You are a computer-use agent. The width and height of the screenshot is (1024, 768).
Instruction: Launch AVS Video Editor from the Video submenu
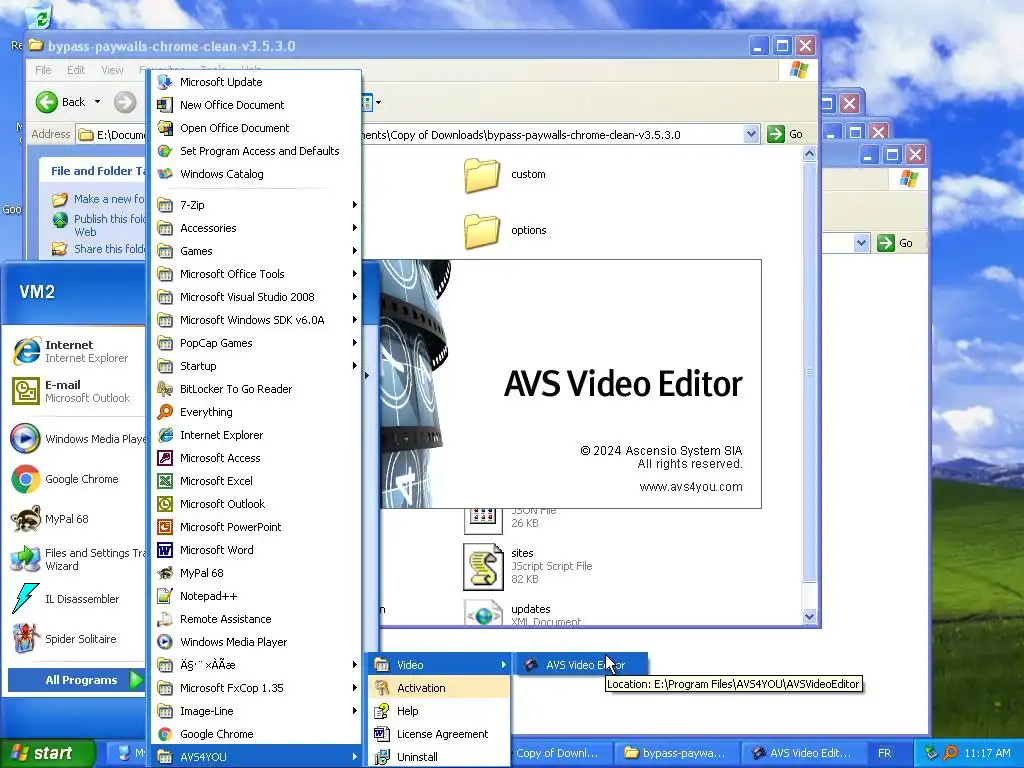(x=580, y=665)
